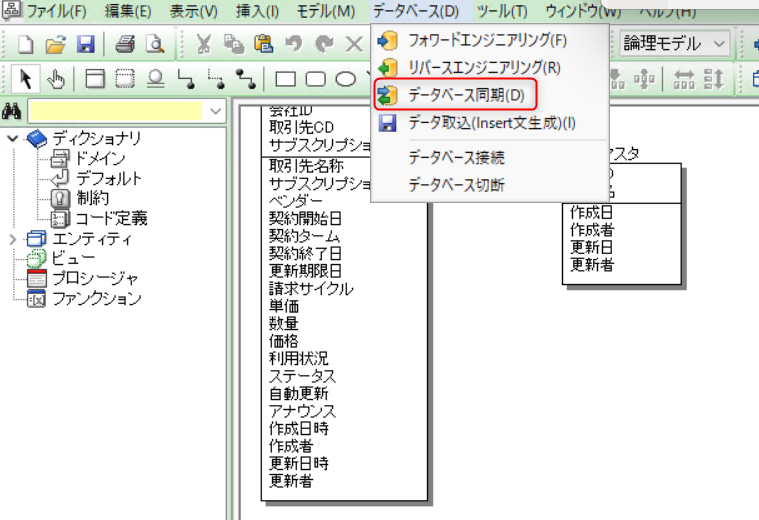This screenshot has height=520, width=759.
Task: Choose データベース同期(D) from the menu
Action: pos(465,95)
